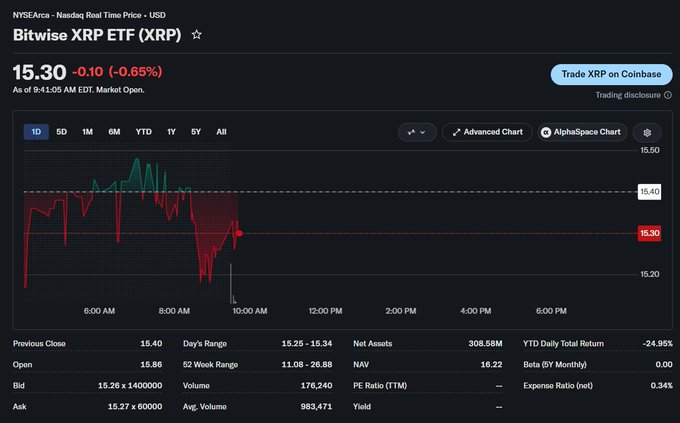Click the Net Assets value 308.58M

pos(485,344)
